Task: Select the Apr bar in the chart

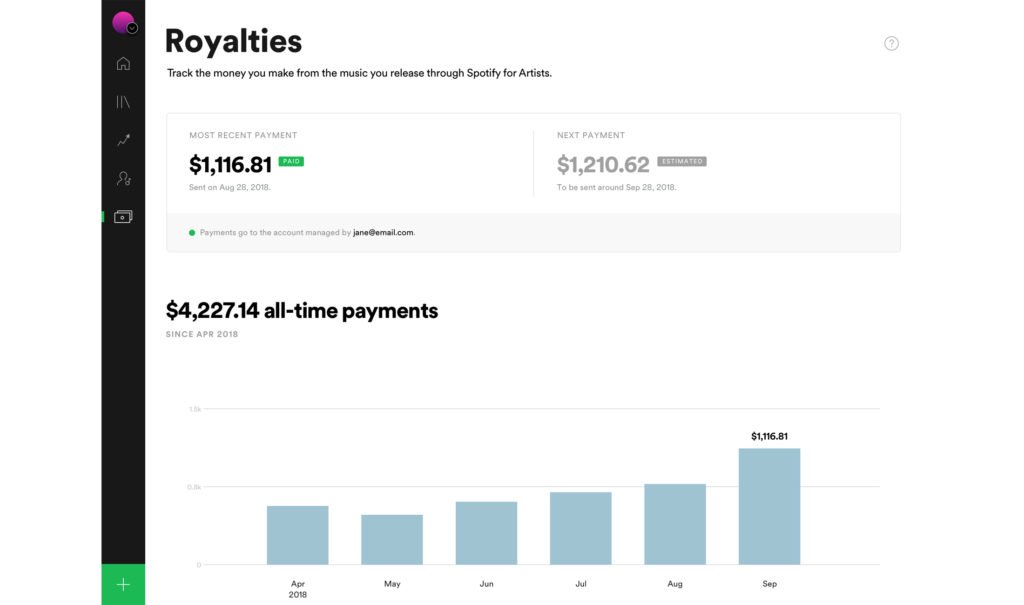Action: pos(298,535)
